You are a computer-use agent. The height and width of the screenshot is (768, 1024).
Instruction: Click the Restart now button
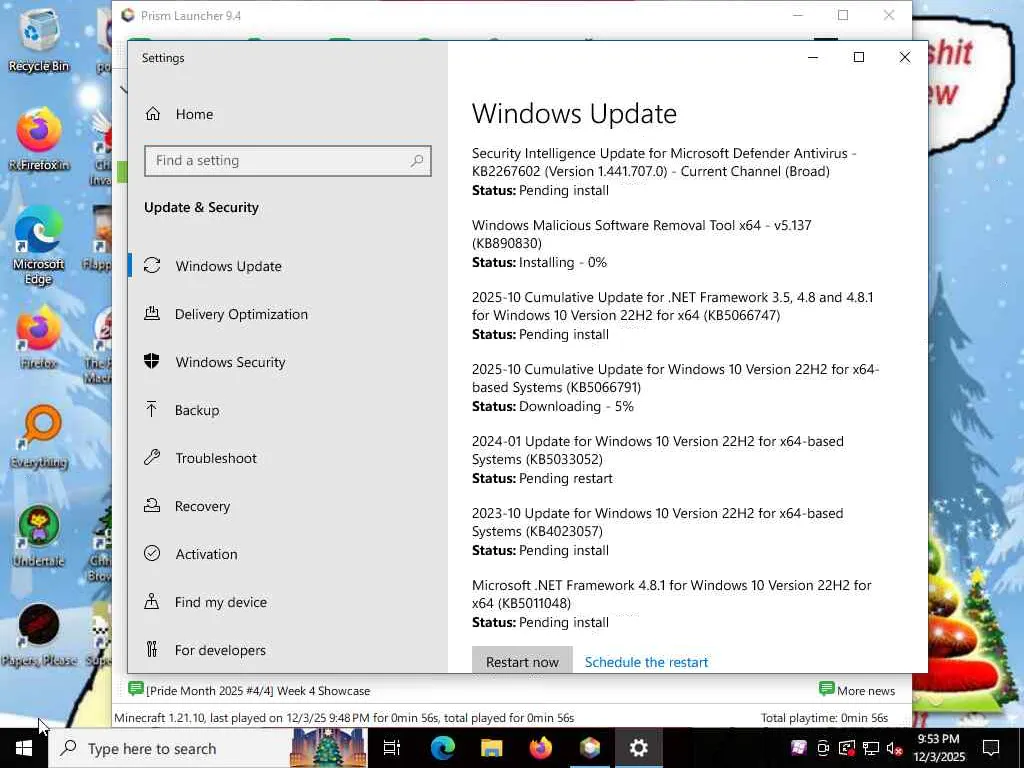(x=522, y=660)
